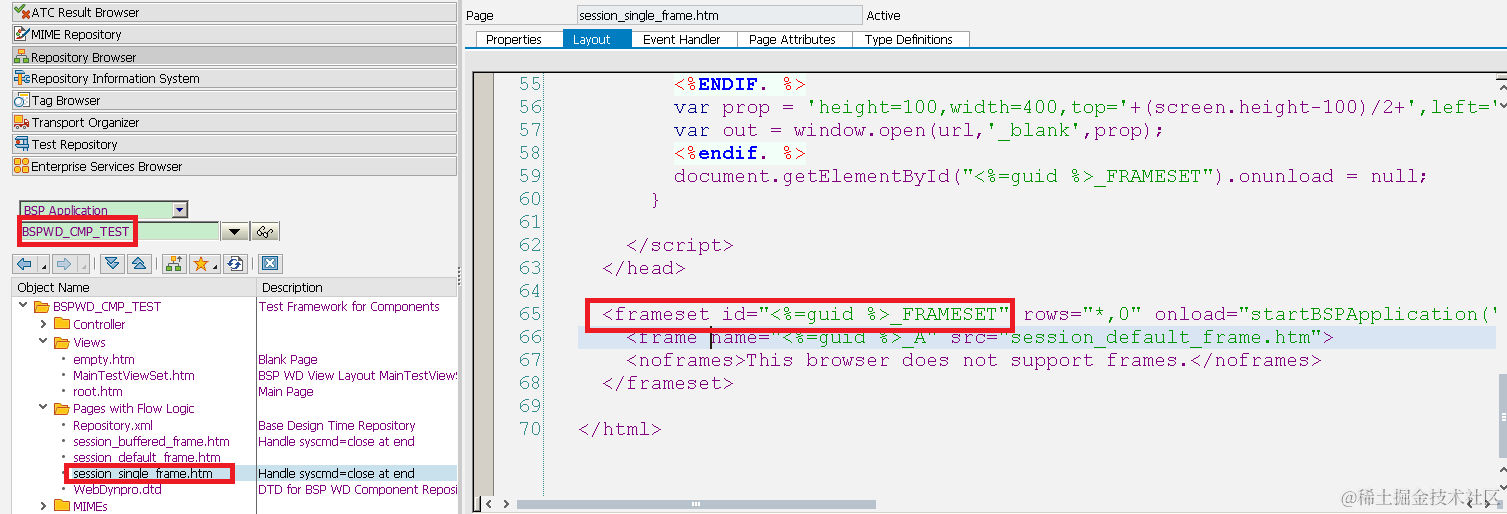Open the MIME Repository
The width and height of the screenshot is (1507, 514).
(234, 34)
